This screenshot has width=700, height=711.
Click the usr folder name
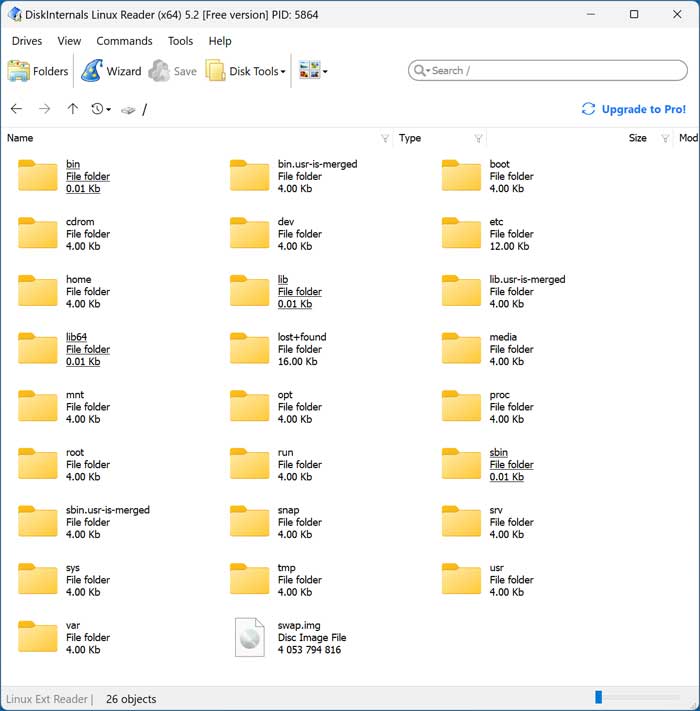[496, 567]
